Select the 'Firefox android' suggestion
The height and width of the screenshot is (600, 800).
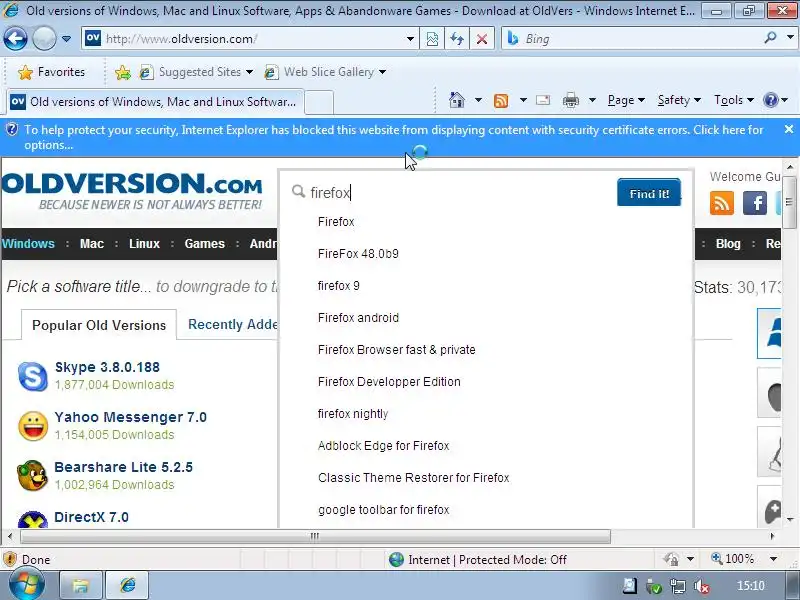[x=358, y=318]
